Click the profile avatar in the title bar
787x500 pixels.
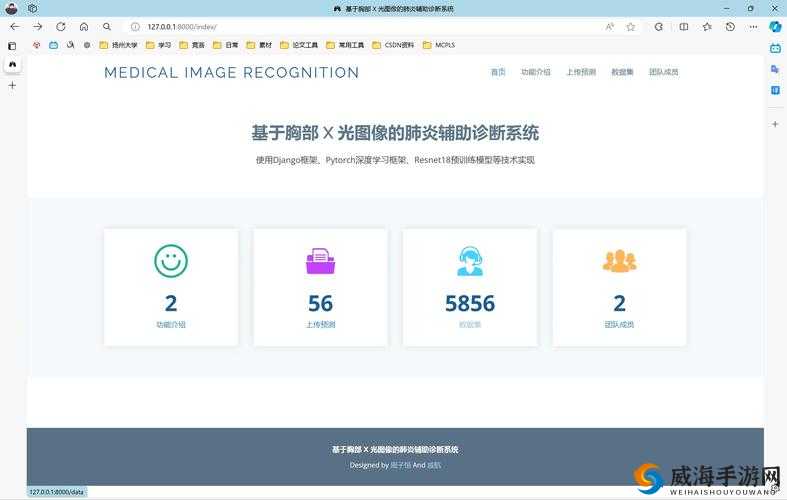click(x=11, y=8)
